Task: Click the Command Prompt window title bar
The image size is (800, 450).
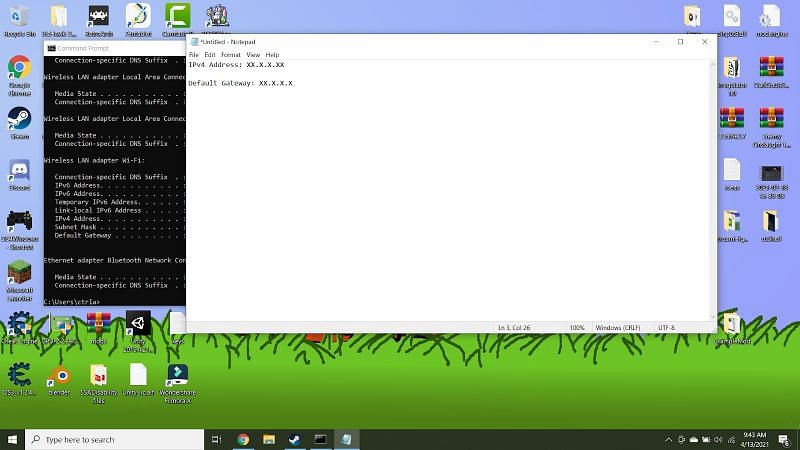Action: point(110,48)
